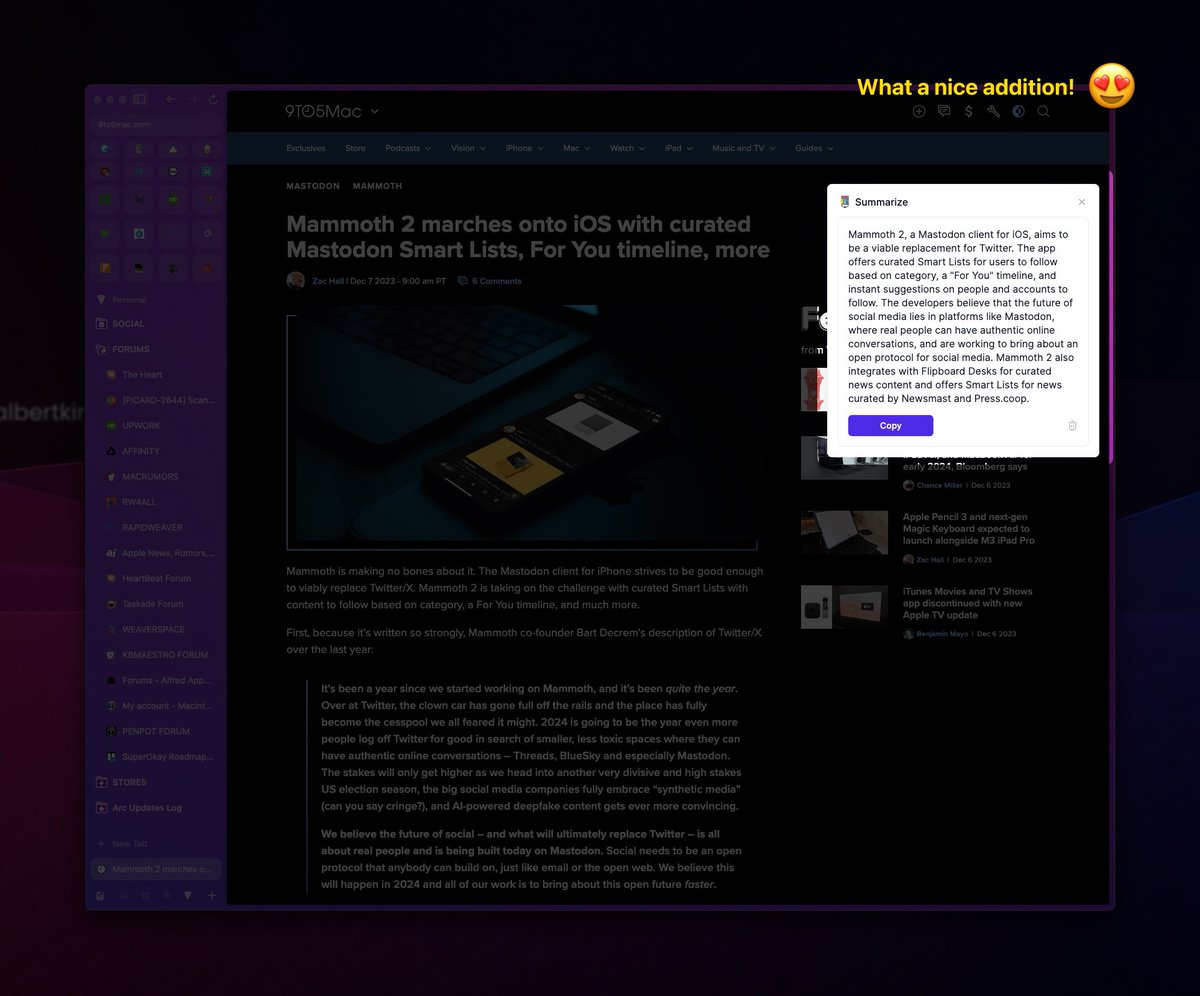Image resolution: width=1200 pixels, height=996 pixels.
Task: Select the Mammoth 2 marches active tab
Action: 156,869
